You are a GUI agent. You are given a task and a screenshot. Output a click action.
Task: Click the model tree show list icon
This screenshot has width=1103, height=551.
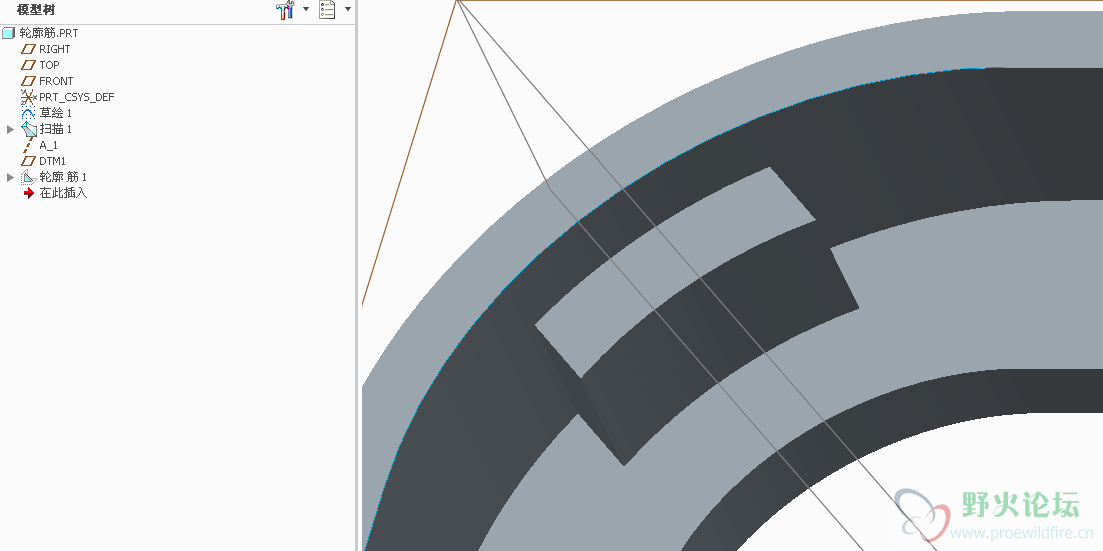(327, 10)
